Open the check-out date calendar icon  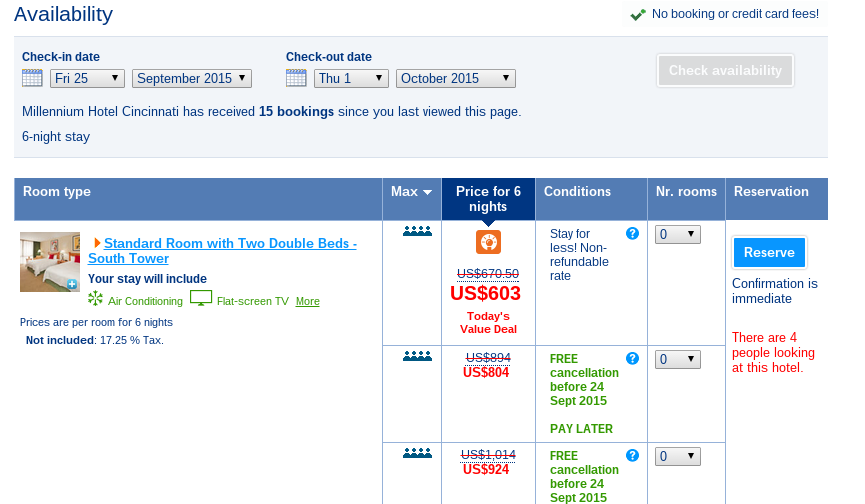point(296,78)
